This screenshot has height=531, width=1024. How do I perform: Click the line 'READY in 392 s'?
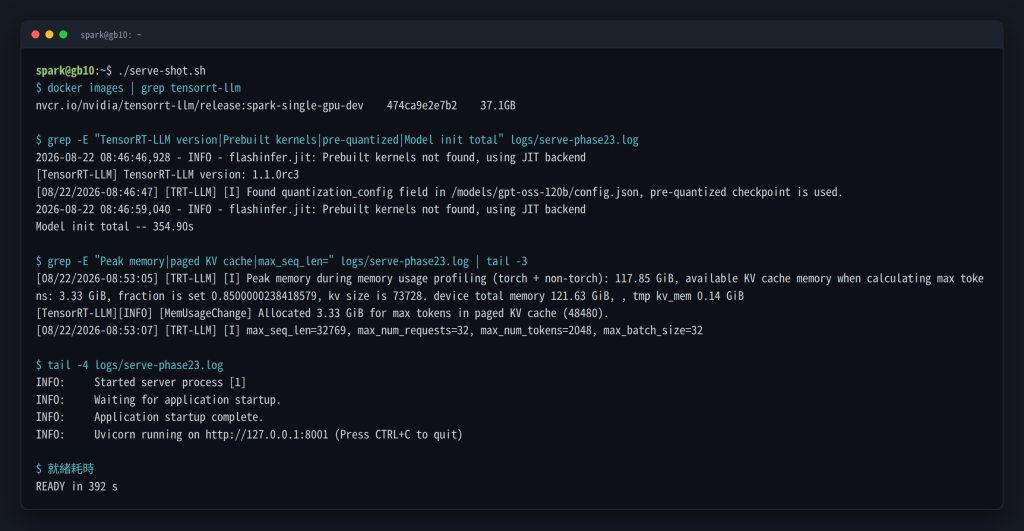pos(76,487)
